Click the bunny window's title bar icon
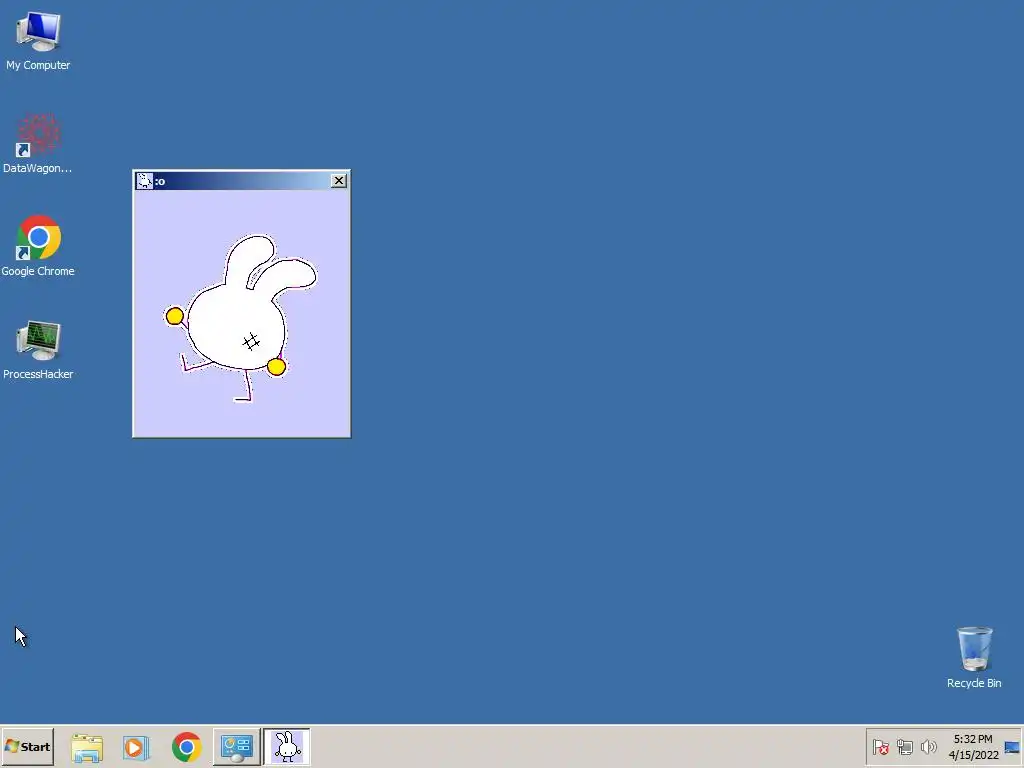 coord(144,181)
